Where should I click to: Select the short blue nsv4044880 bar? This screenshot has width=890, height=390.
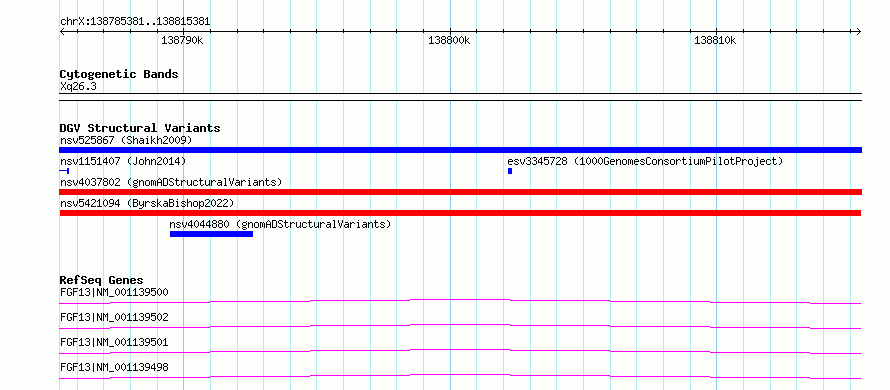click(x=211, y=234)
